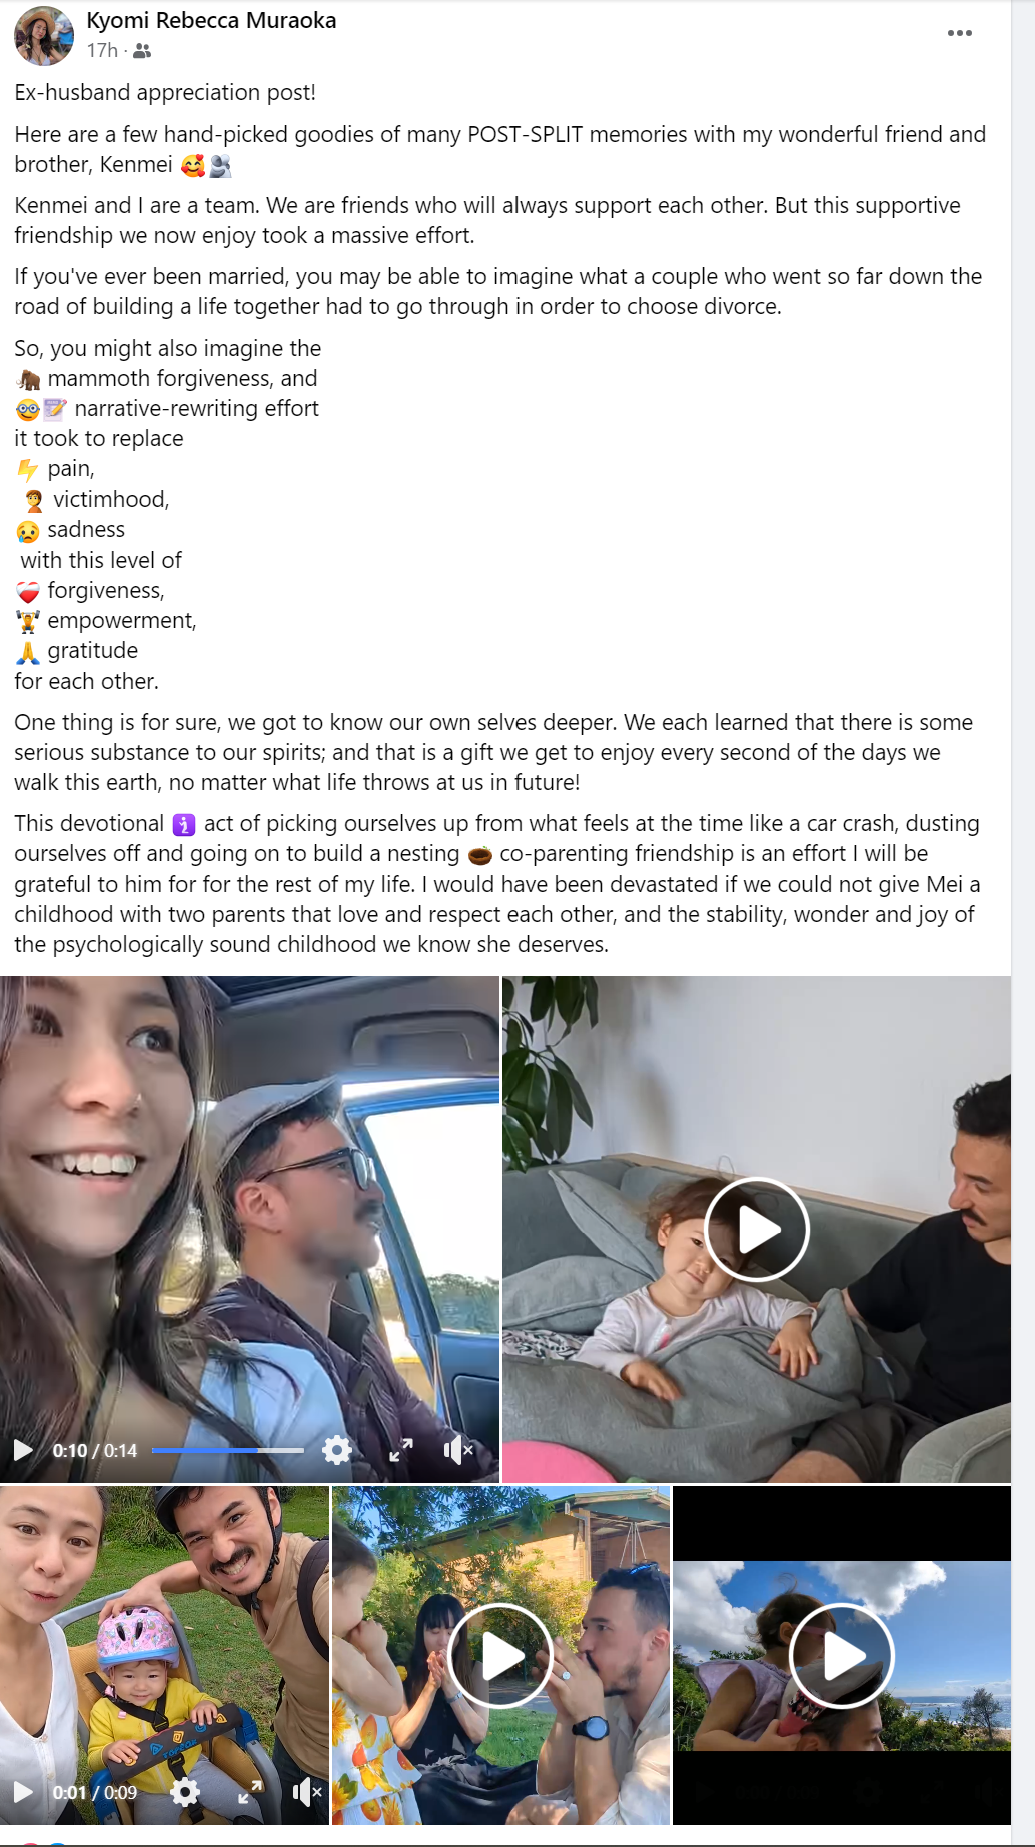
Task: Click the 0:10 / 0:14 time display
Action: click(x=95, y=1450)
